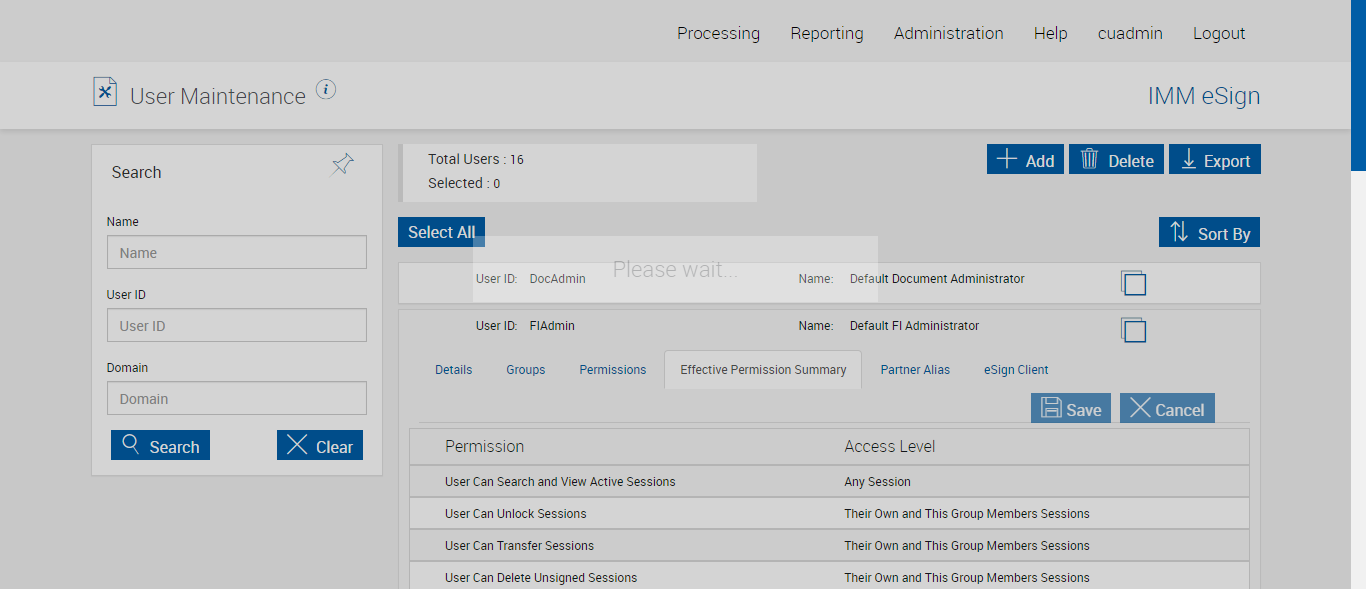Viewport: 1366px width, 589px height.
Task: Click into the User ID search field
Action: pyautogui.click(x=237, y=325)
